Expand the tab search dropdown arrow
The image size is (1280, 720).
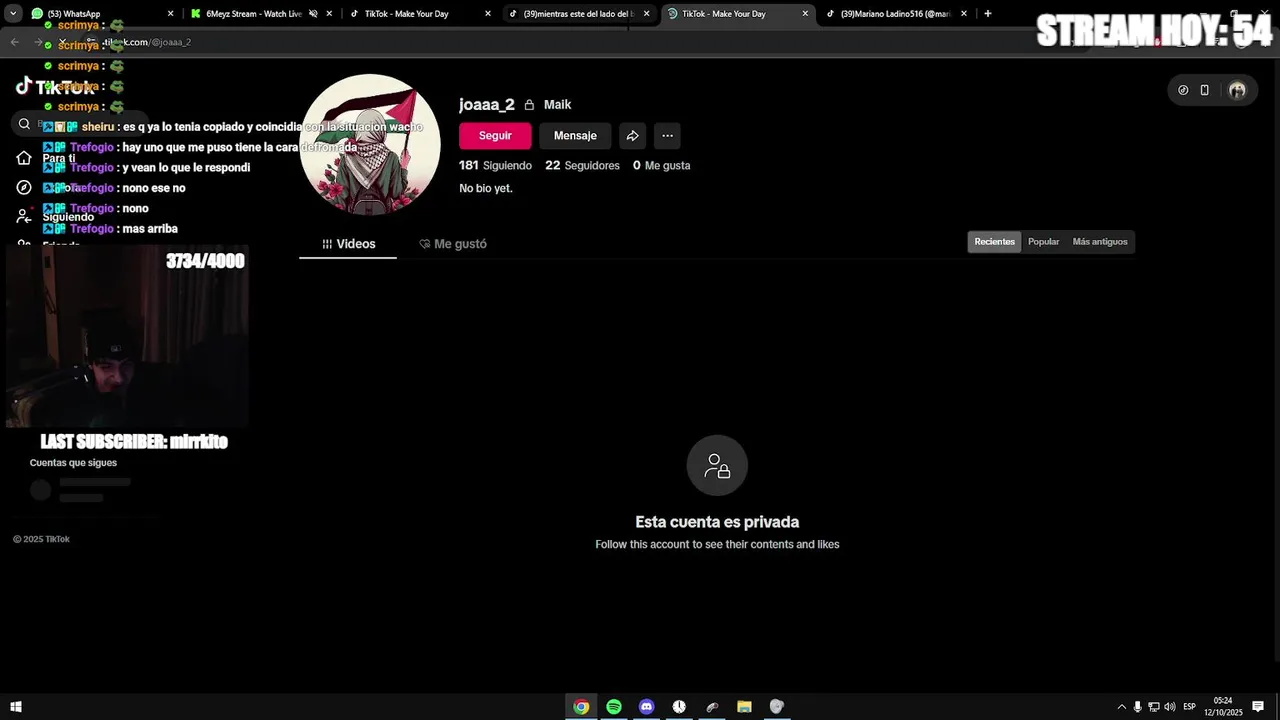click(12, 14)
